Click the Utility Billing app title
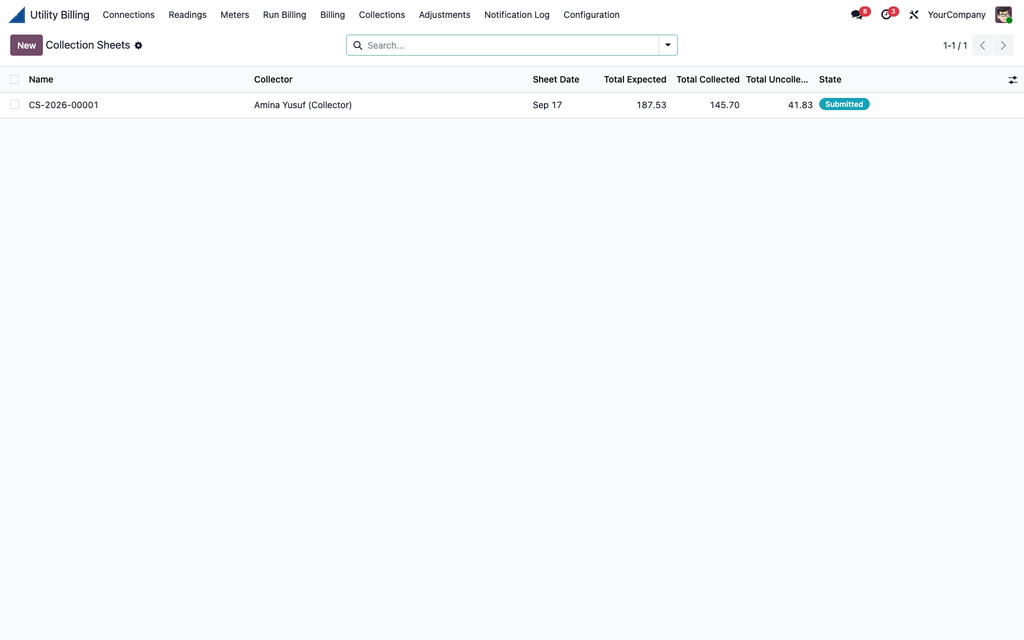This screenshot has width=1024, height=640. [x=59, y=14]
